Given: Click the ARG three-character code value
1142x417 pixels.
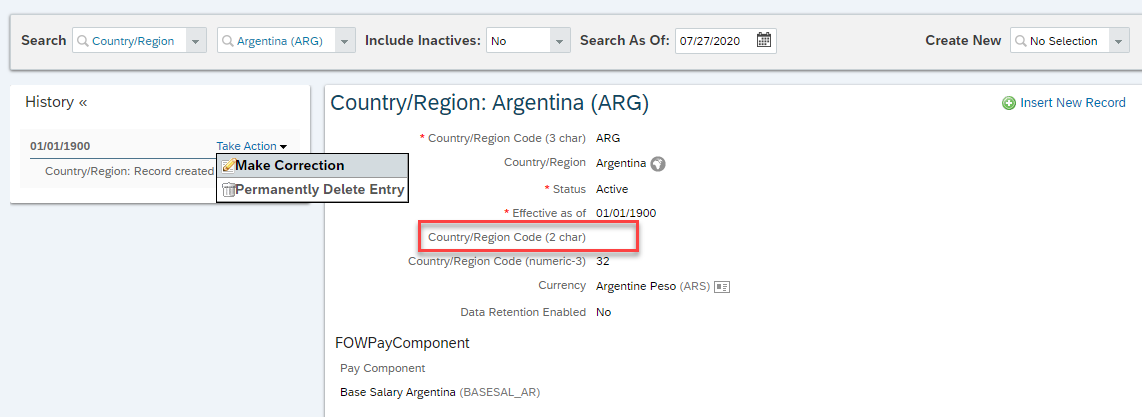Looking at the screenshot, I should click(608, 138).
